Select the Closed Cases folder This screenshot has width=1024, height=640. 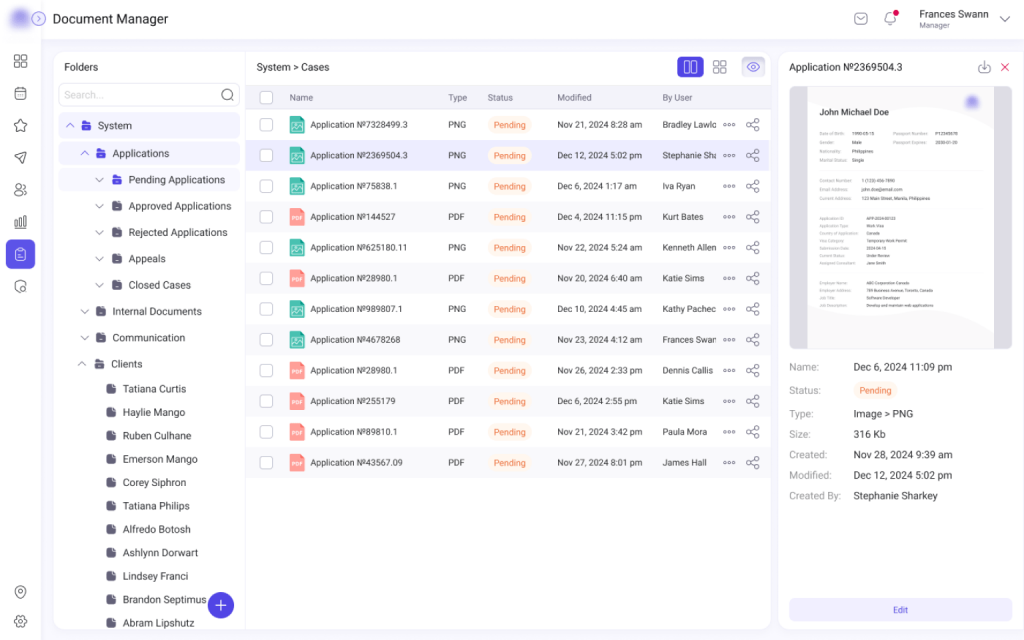point(159,285)
